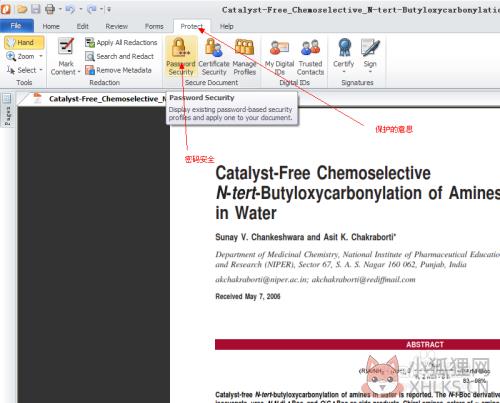Open Manage Profiles in Secure Document

[x=244, y=57]
